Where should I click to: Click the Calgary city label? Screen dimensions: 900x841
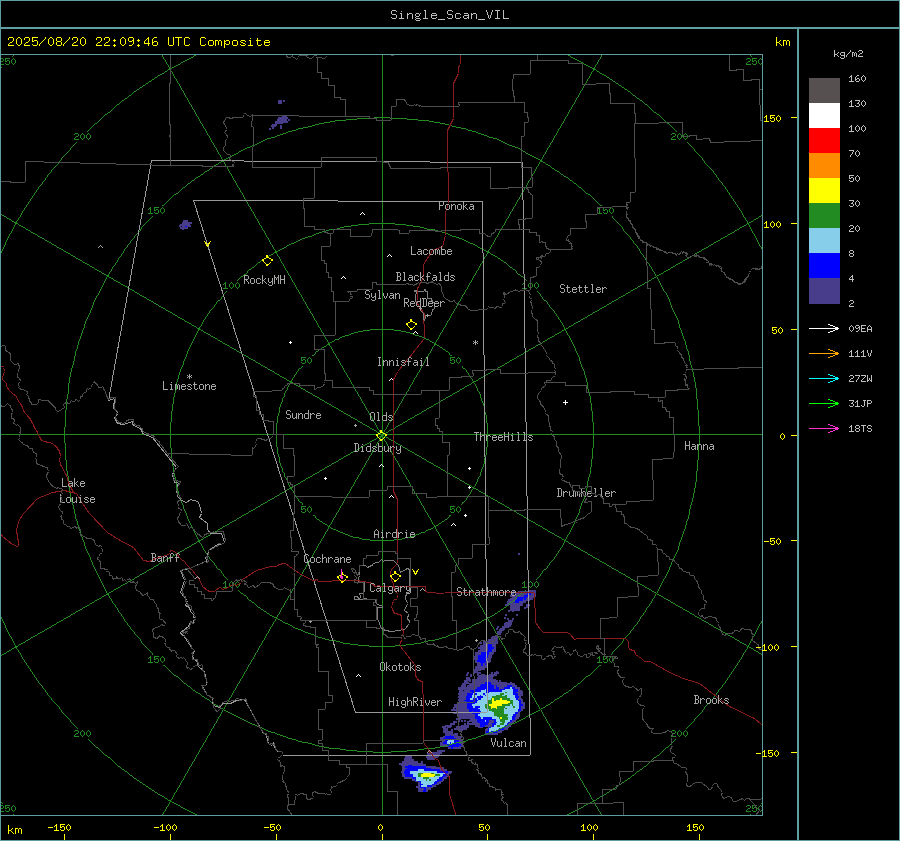(390, 588)
